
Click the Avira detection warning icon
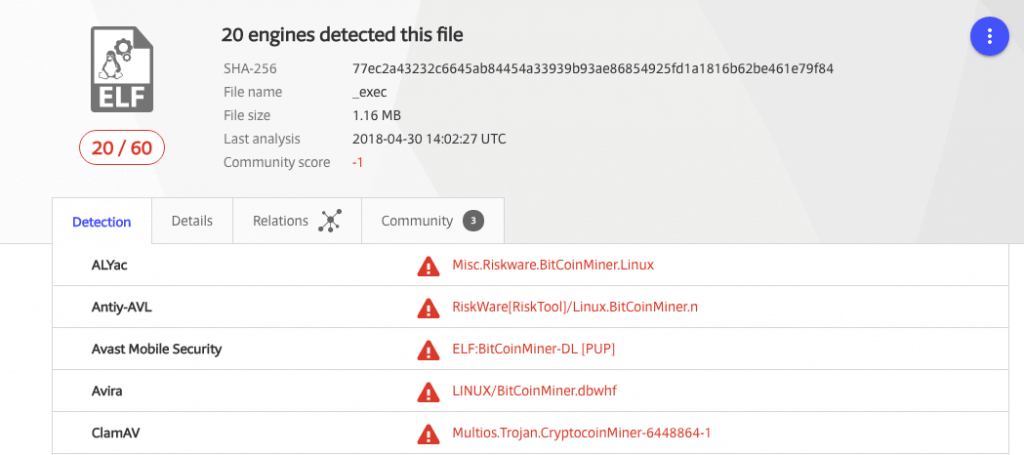(428, 391)
